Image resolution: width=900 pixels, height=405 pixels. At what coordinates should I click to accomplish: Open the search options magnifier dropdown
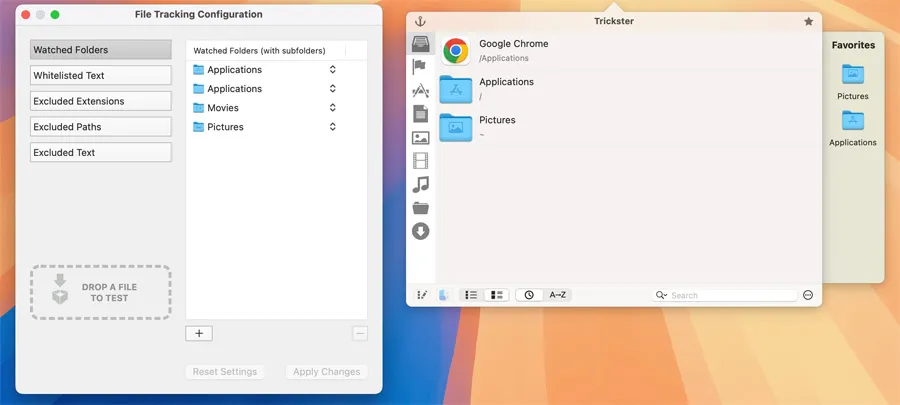pos(661,296)
